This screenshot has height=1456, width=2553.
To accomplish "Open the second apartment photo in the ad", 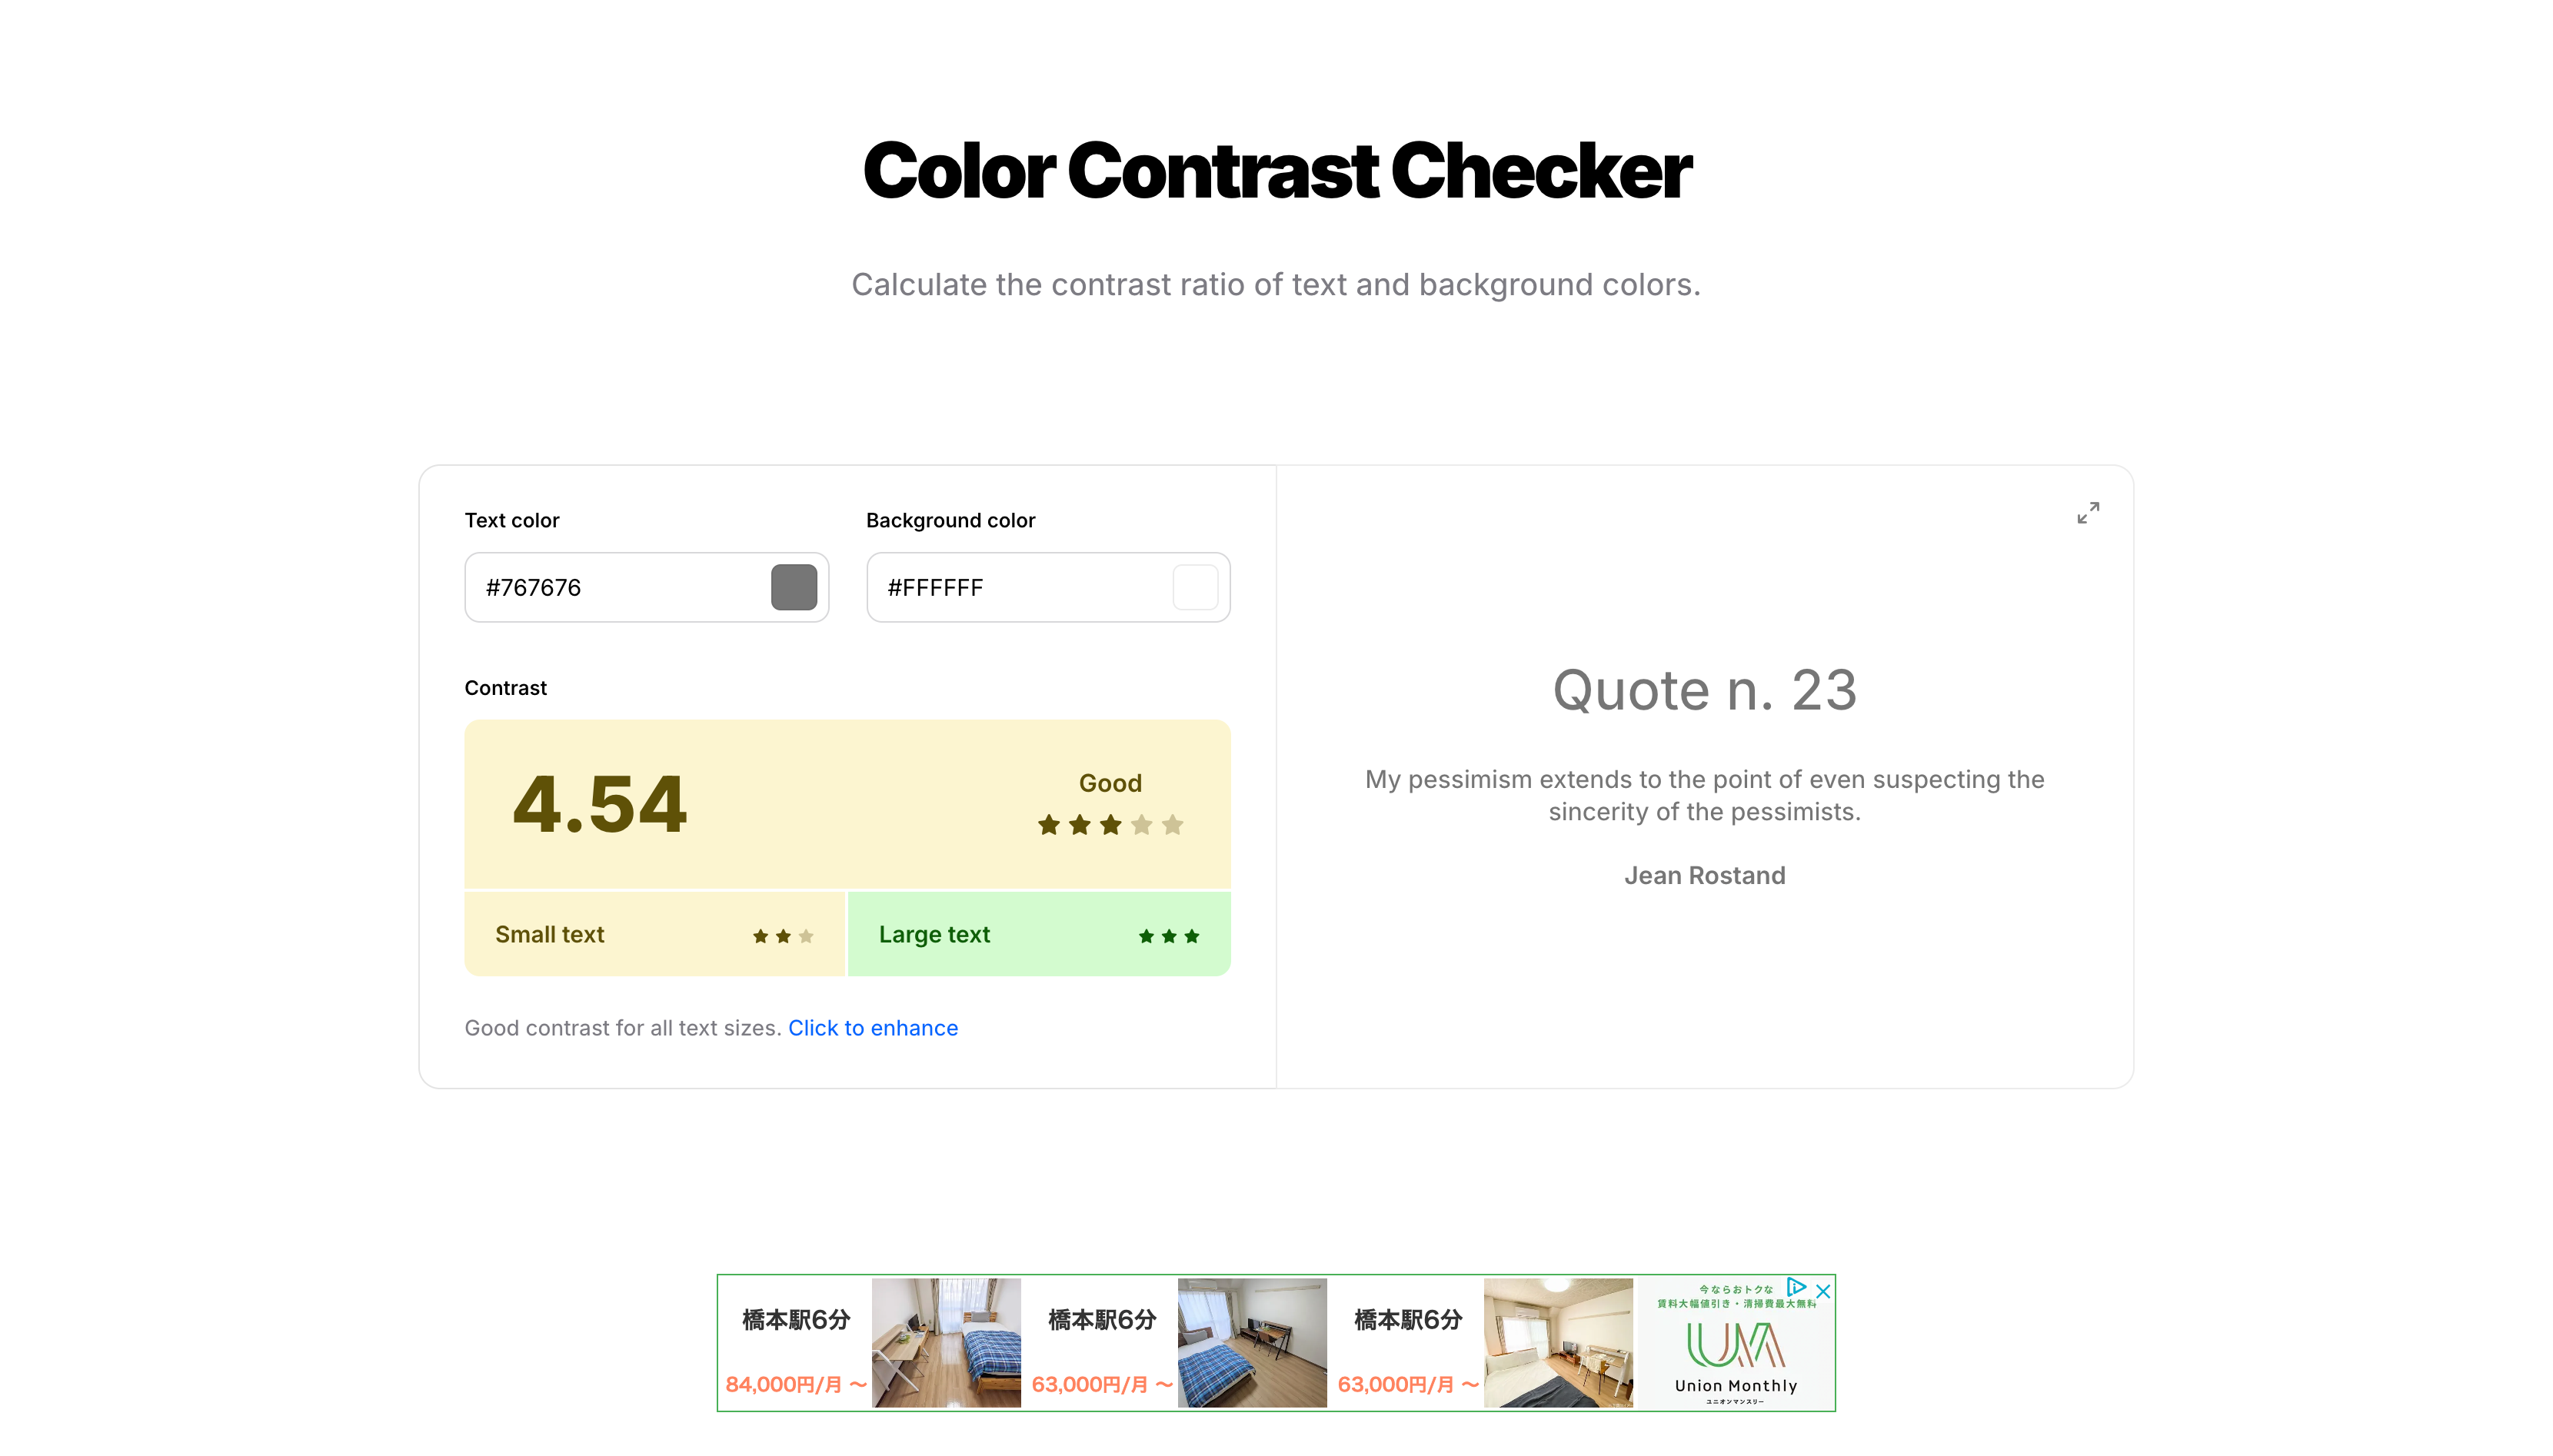I will [1251, 1342].
